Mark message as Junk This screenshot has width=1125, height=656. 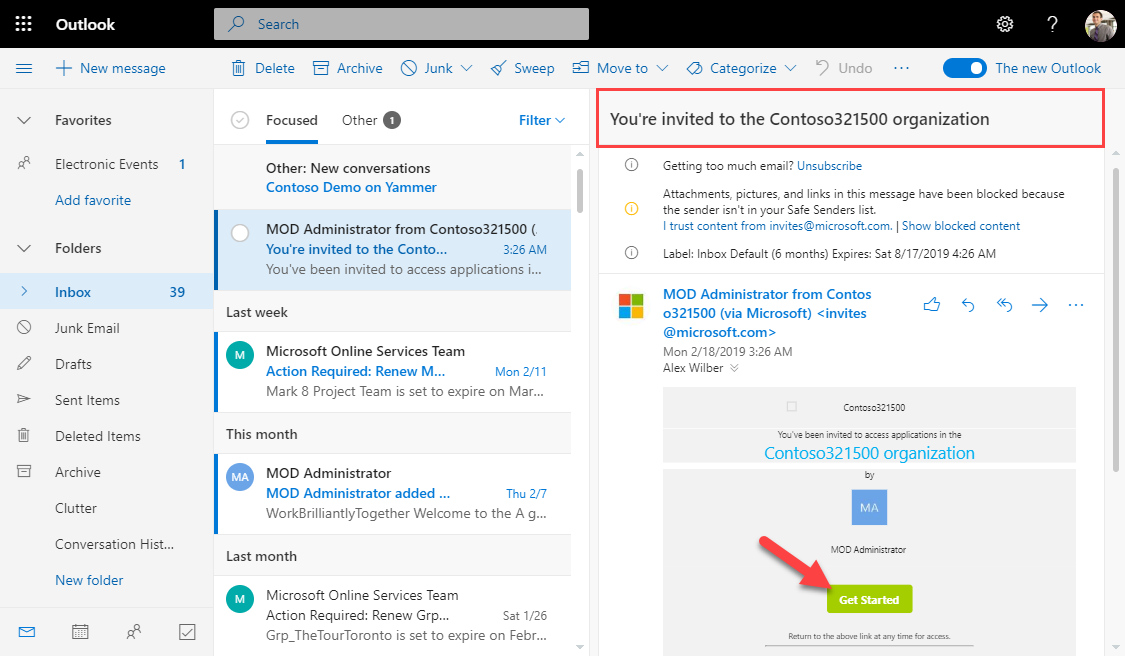click(x=427, y=68)
